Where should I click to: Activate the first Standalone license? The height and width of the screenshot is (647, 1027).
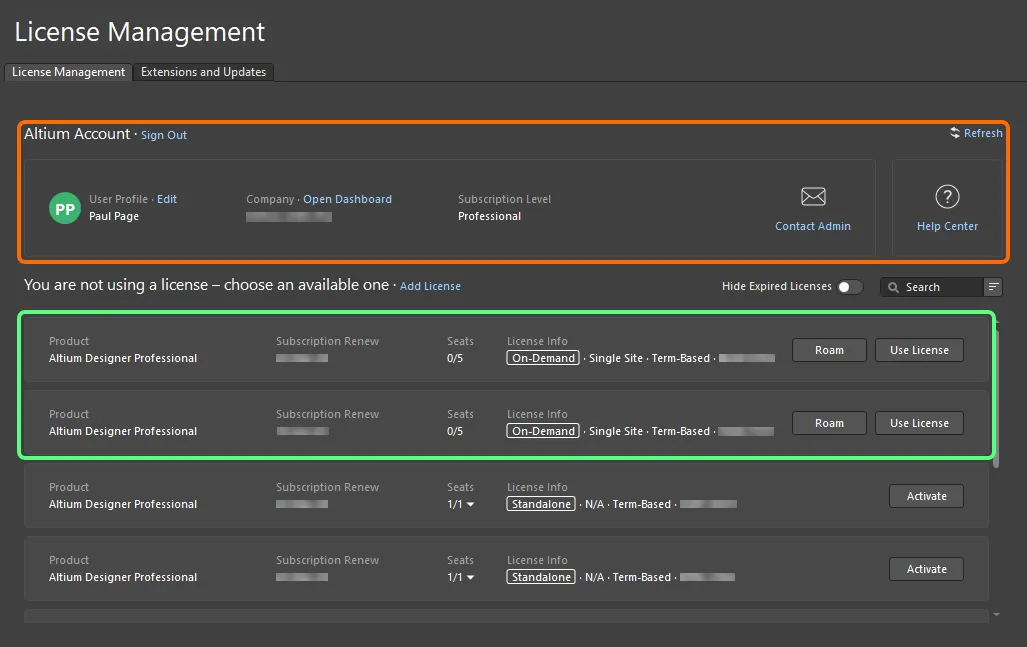(x=926, y=496)
